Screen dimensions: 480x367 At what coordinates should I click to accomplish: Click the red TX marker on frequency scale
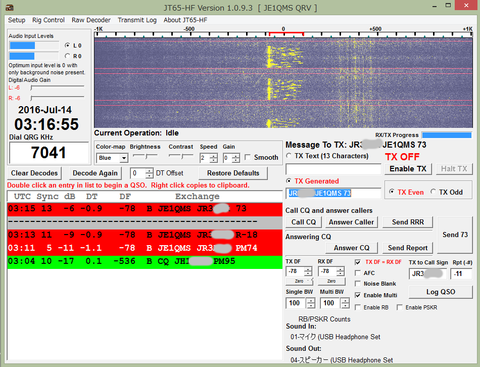click(x=286, y=33)
